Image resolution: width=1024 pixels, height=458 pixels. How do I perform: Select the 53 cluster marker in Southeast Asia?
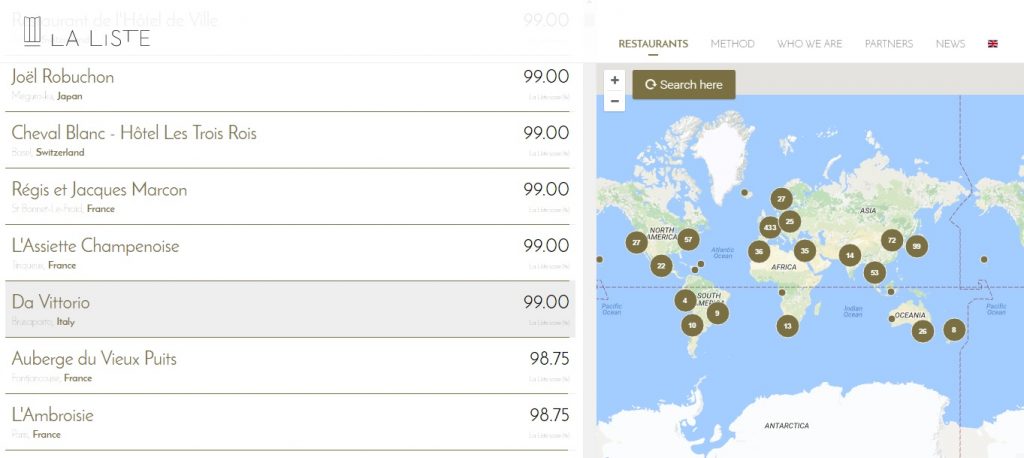point(875,272)
